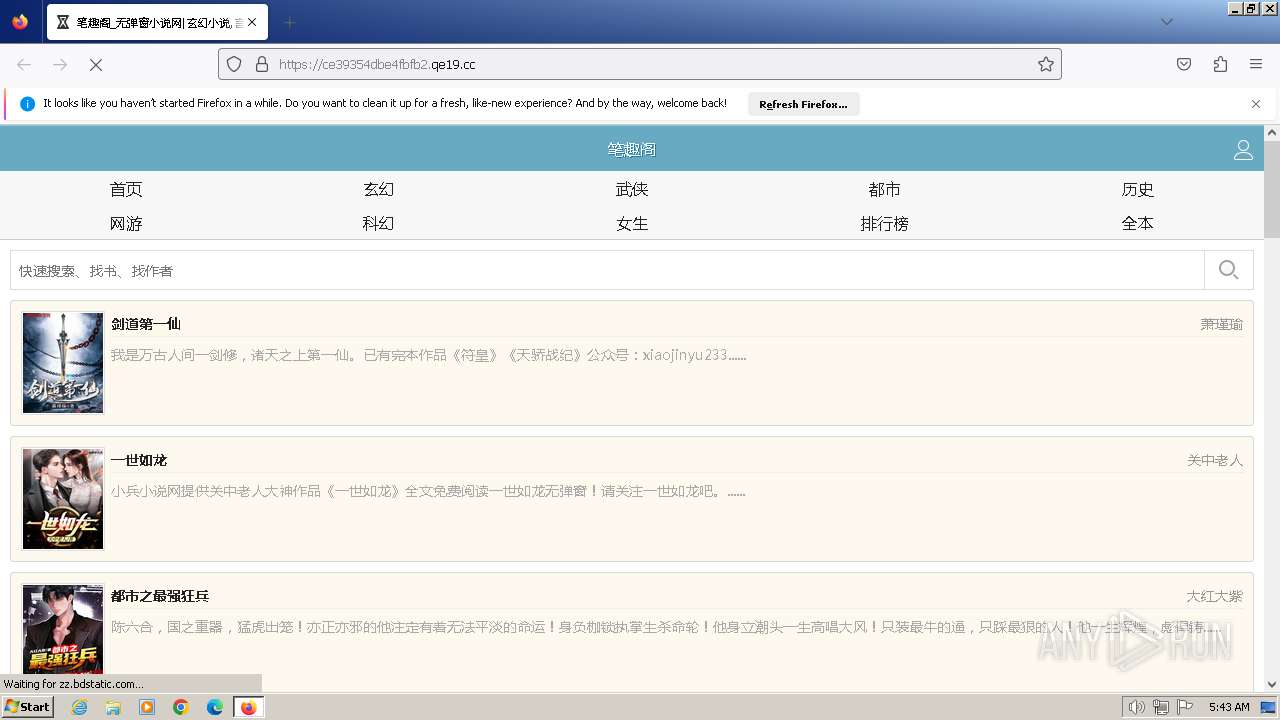1280x720 pixels.
Task: Click the volume speaker tray icon
Action: (x=1136, y=707)
